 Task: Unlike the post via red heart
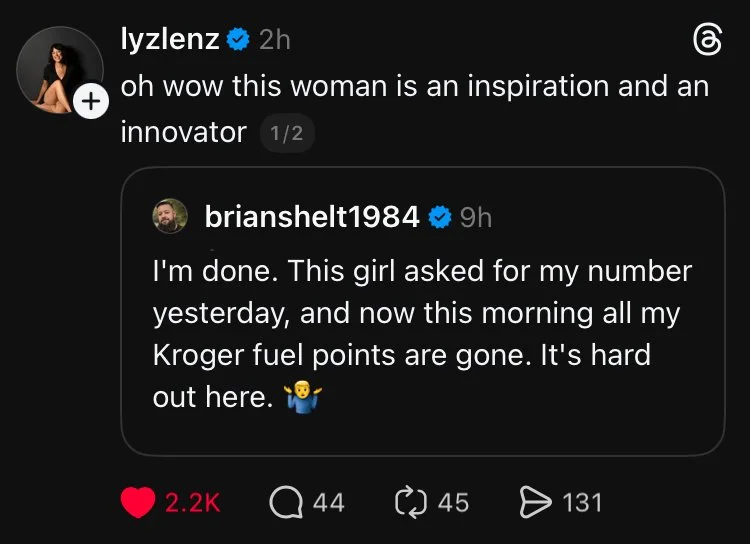click(x=138, y=502)
